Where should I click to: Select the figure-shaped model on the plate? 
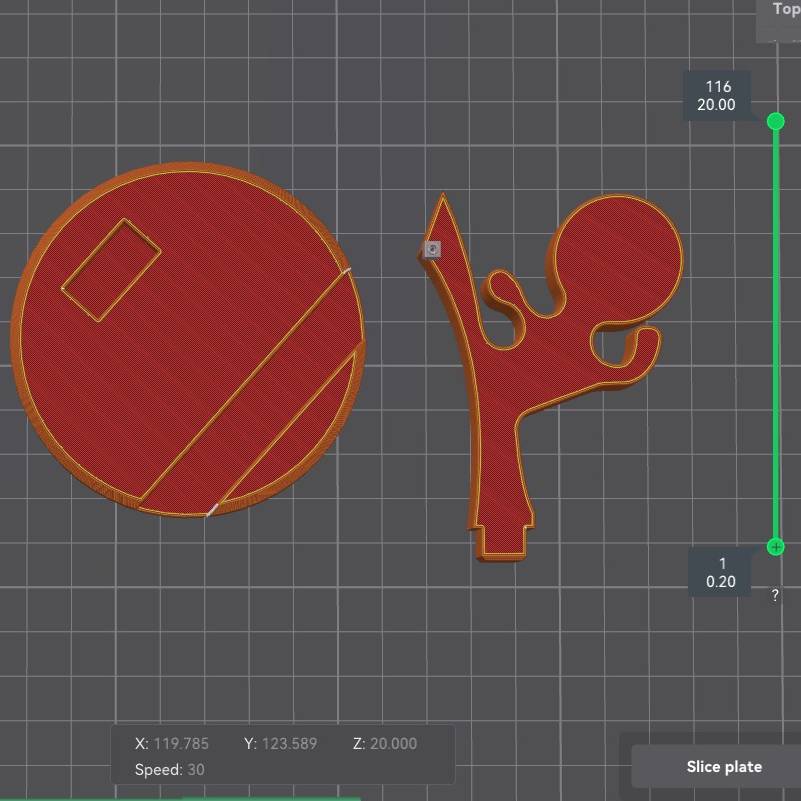(x=549, y=378)
